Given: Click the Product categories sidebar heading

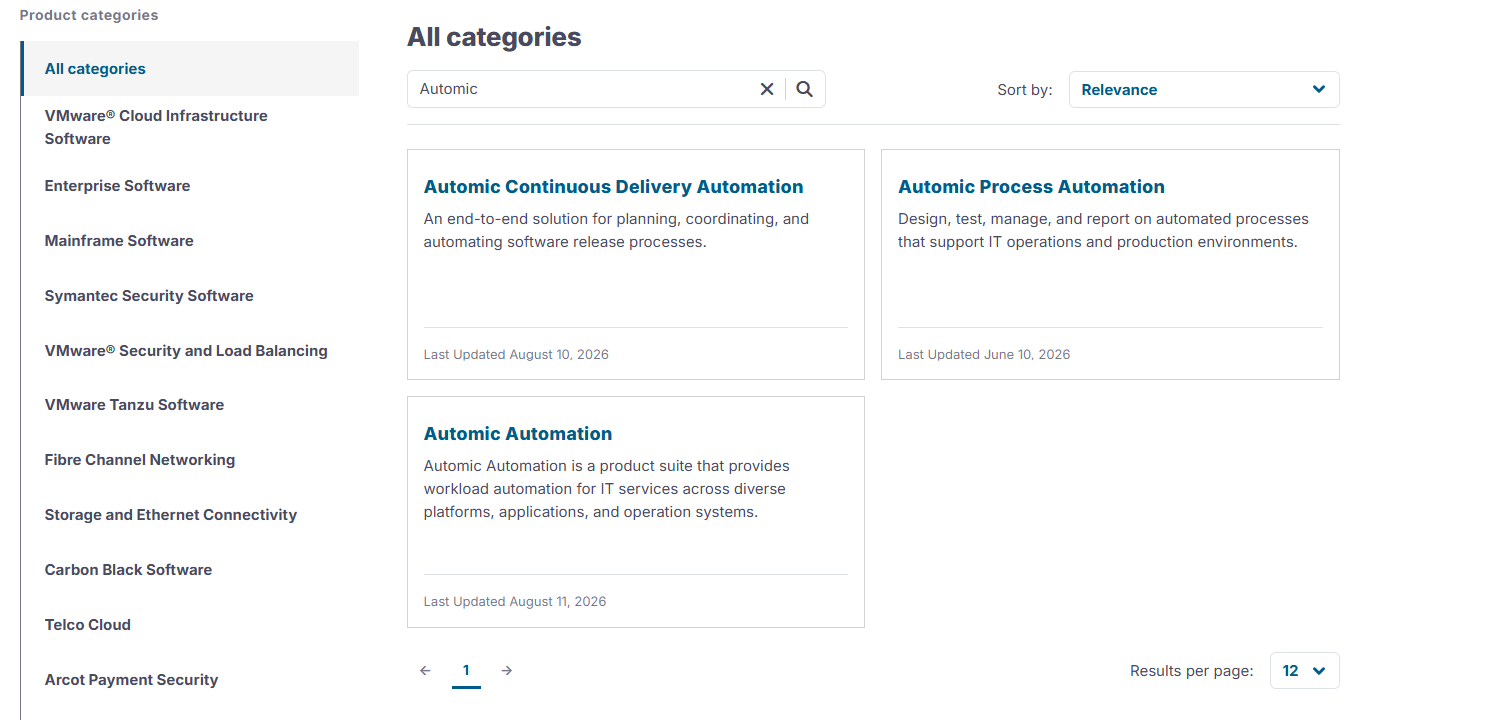Looking at the screenshot, I should (x=89, y=15).
